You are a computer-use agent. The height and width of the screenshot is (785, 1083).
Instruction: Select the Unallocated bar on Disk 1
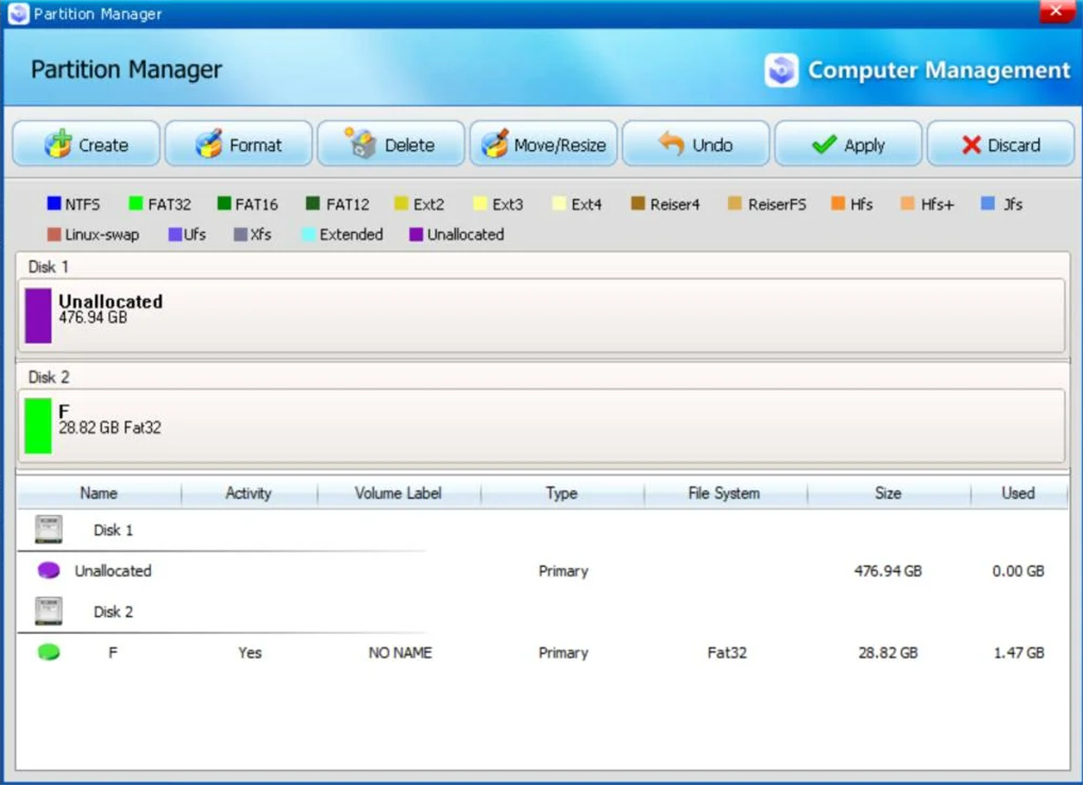(x=38, y=314)
